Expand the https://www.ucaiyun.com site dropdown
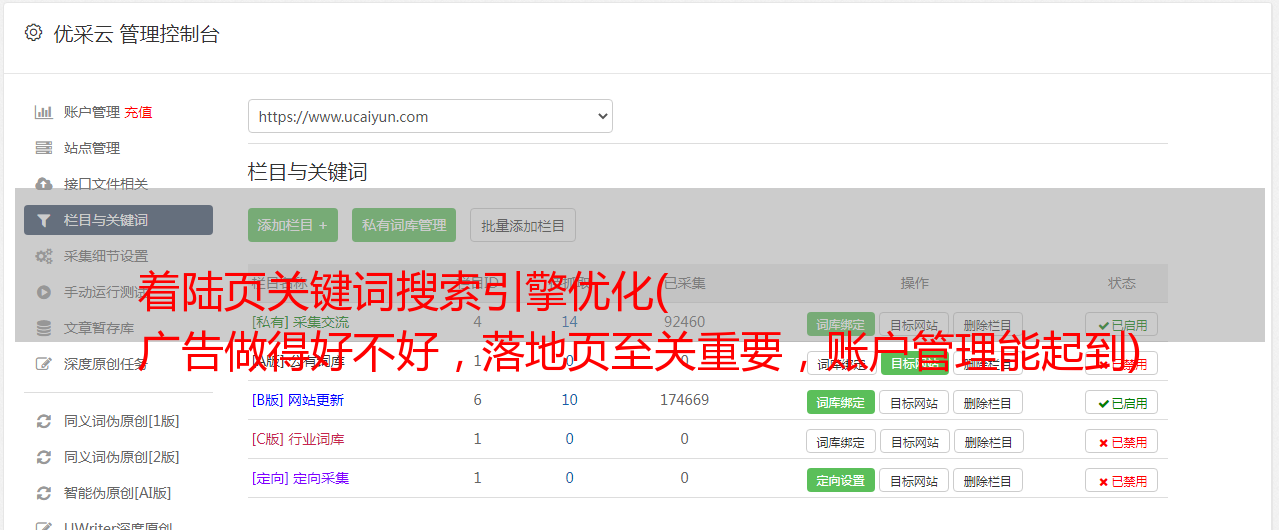Viewport: 1279px width, 530px height. coord(430,116)
